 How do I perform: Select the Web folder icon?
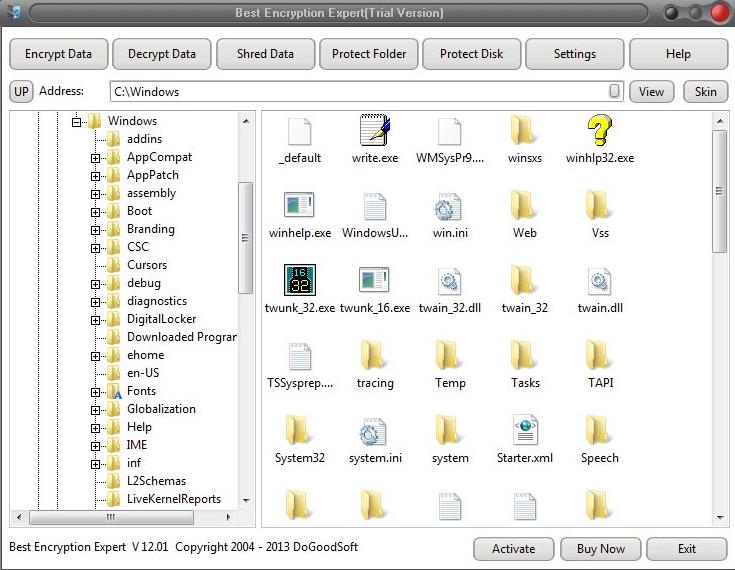524,205
